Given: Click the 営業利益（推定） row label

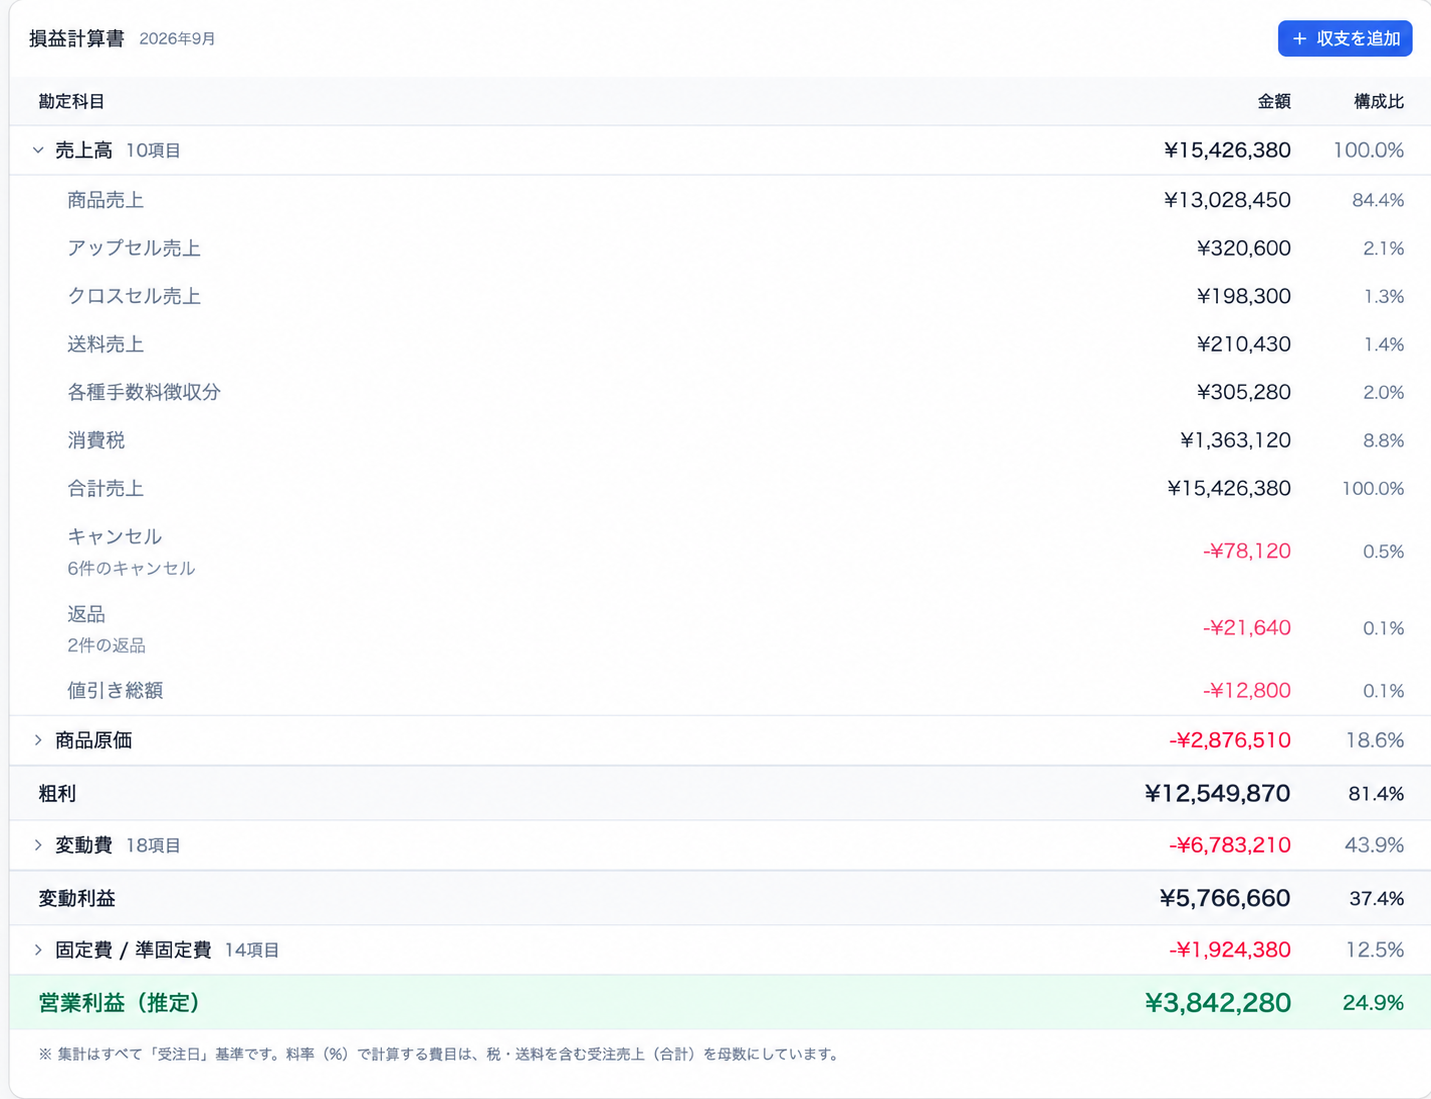Looking at the screenshot, I should coord(119,1002).
